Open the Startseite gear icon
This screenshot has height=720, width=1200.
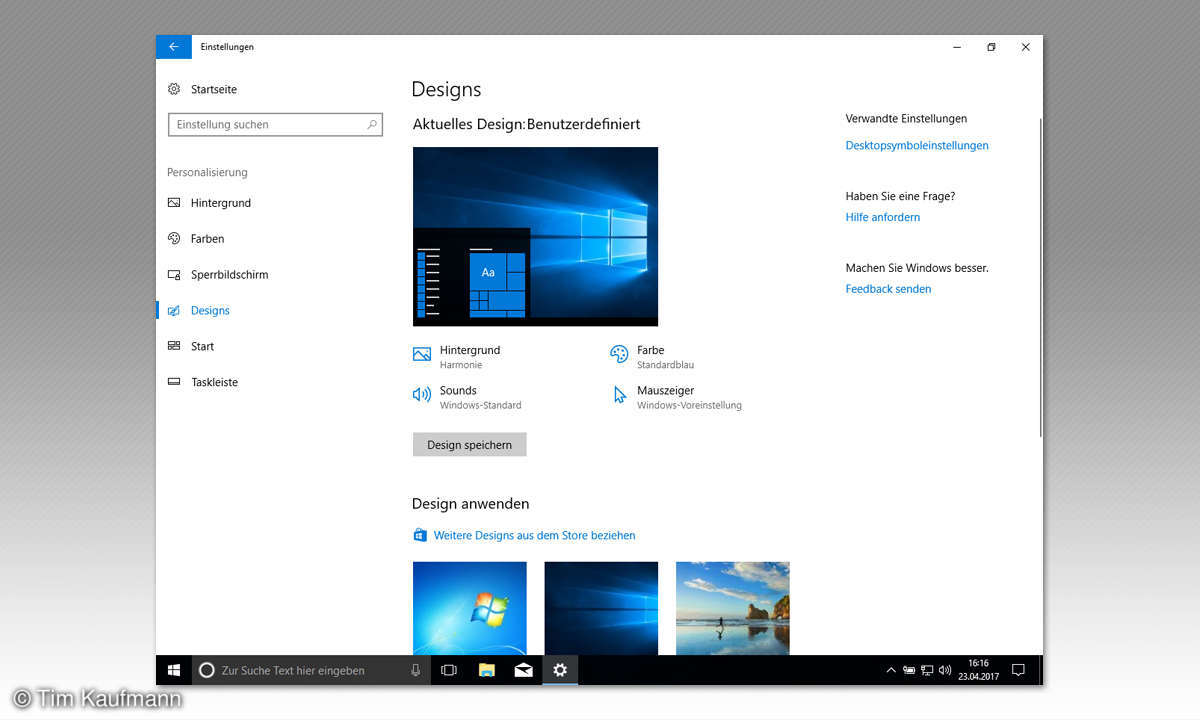point(174,89)
